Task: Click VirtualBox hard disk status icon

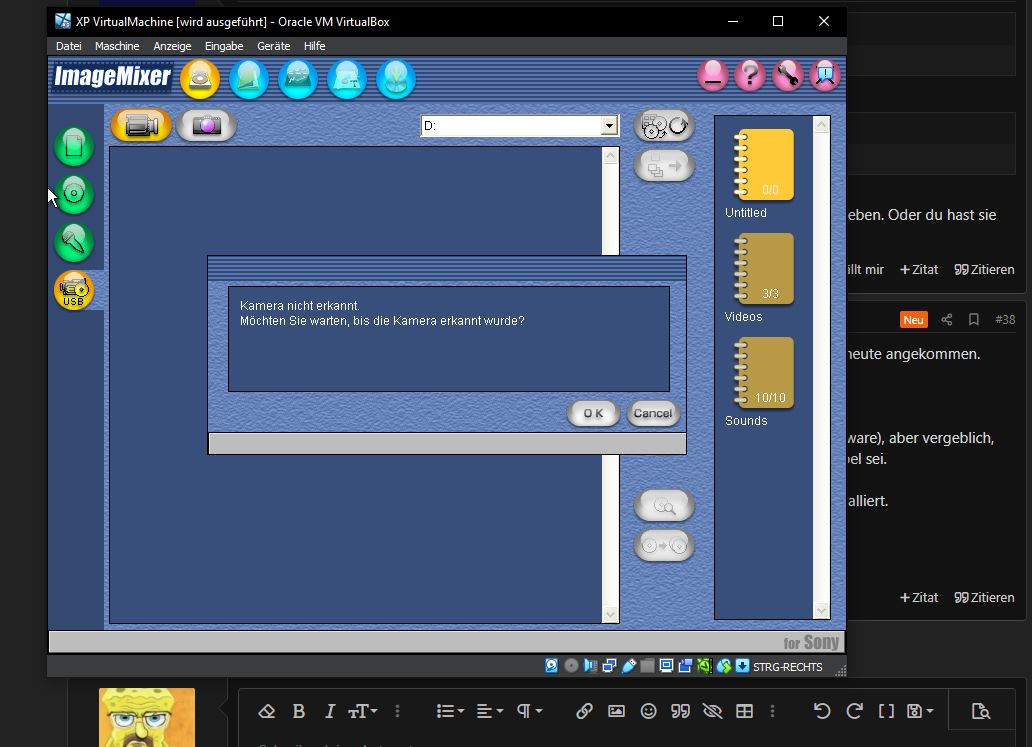Action: click(552, 666)
